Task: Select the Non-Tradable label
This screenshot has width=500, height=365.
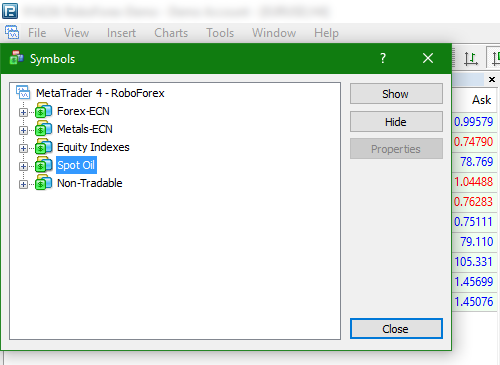Action: [90, 183]
